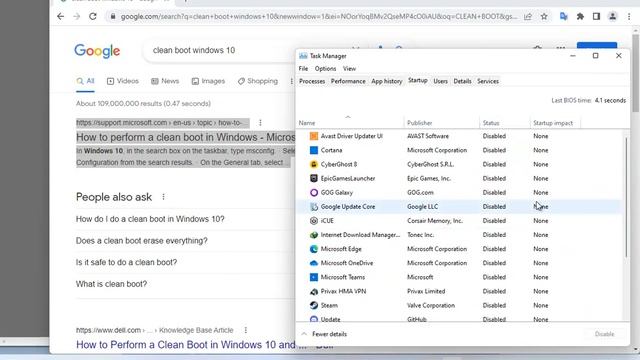The width and height of the screenshot is (640, 360).
Task: Sort startup list by Status column
Action: point(505,123)
